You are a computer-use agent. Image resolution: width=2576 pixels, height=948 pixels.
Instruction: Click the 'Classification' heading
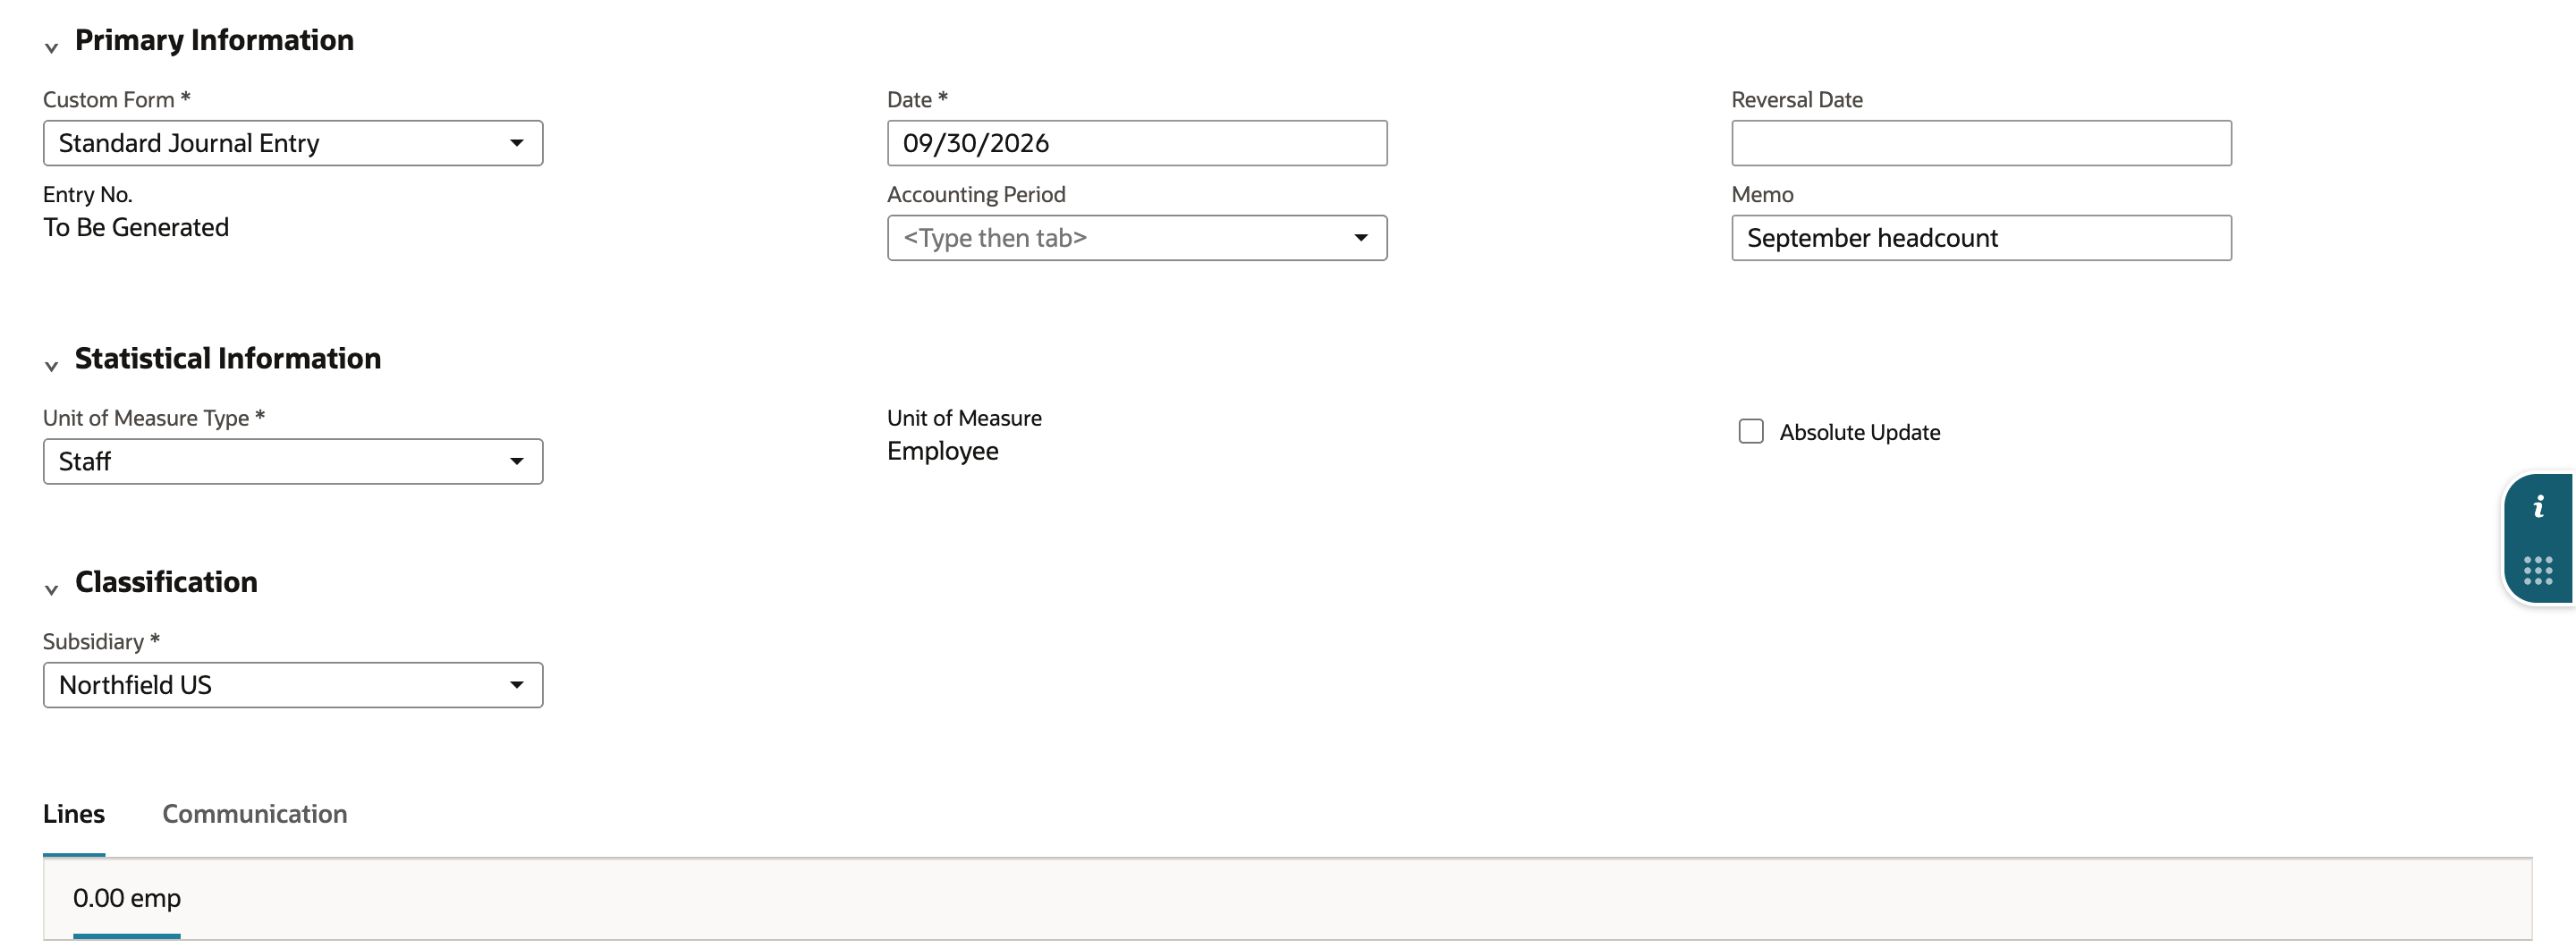point(166,582)
